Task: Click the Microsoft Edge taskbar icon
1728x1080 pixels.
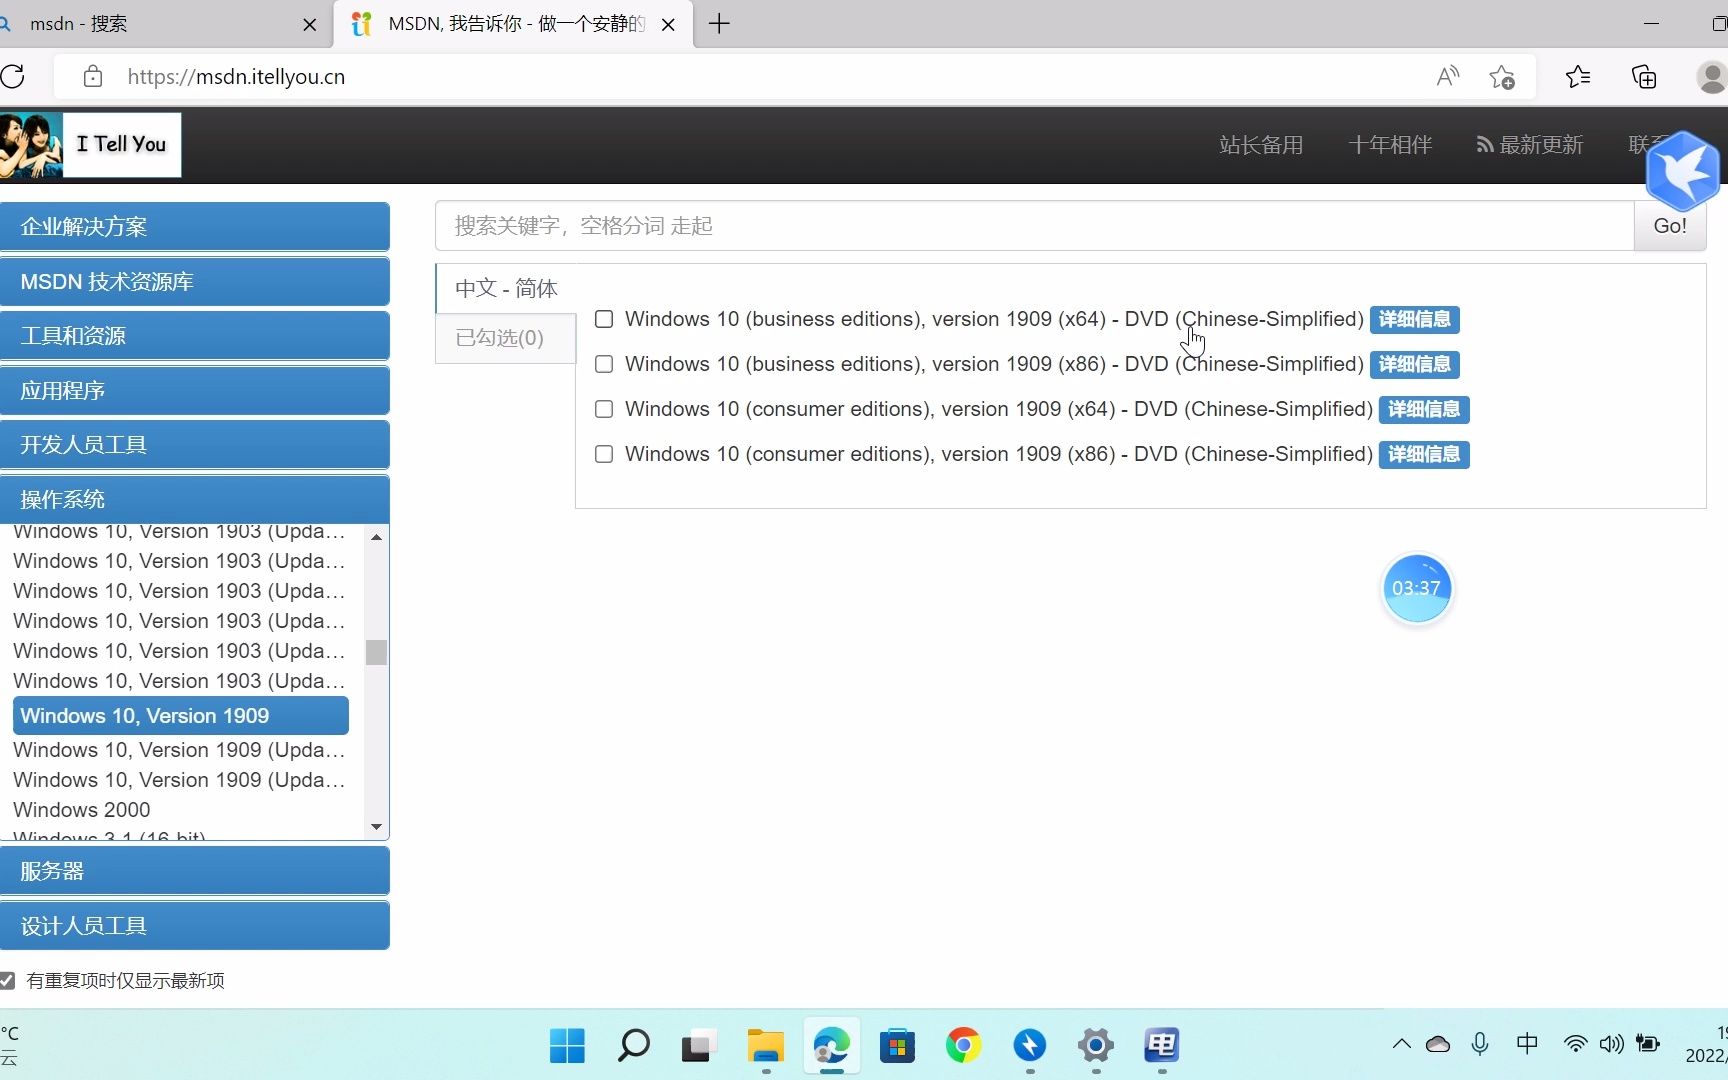Action: tap(831, 1046)
